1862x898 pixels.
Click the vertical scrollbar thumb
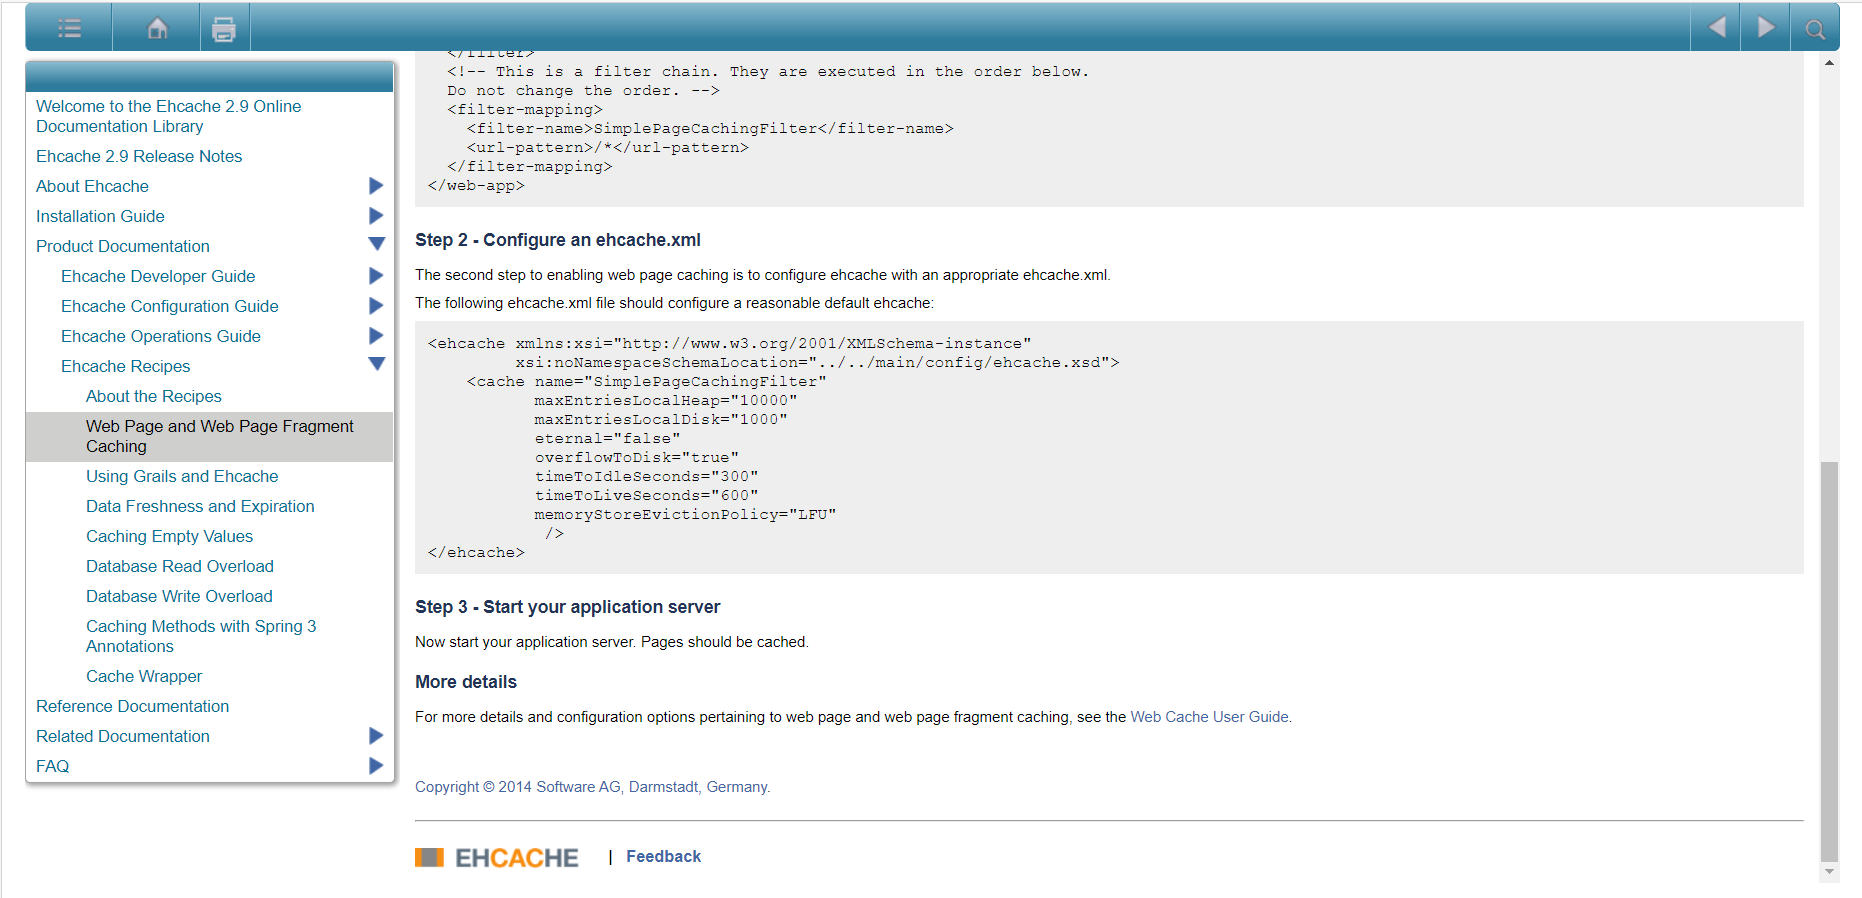(1829, 661)
